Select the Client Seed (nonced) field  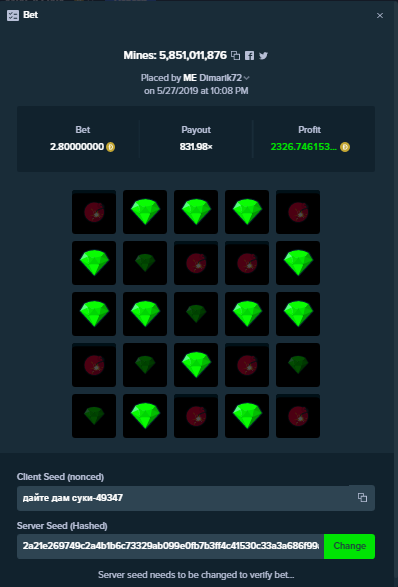196,498
